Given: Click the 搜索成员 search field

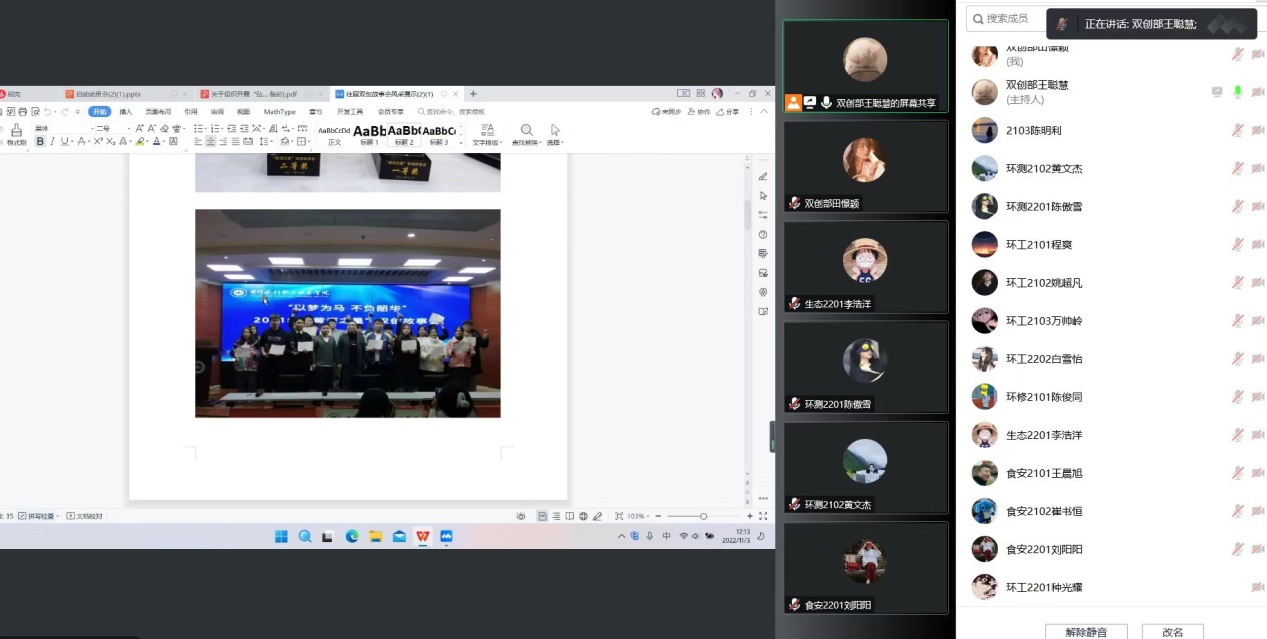Looking at the screenshot, I should (x=1010, y=17).
